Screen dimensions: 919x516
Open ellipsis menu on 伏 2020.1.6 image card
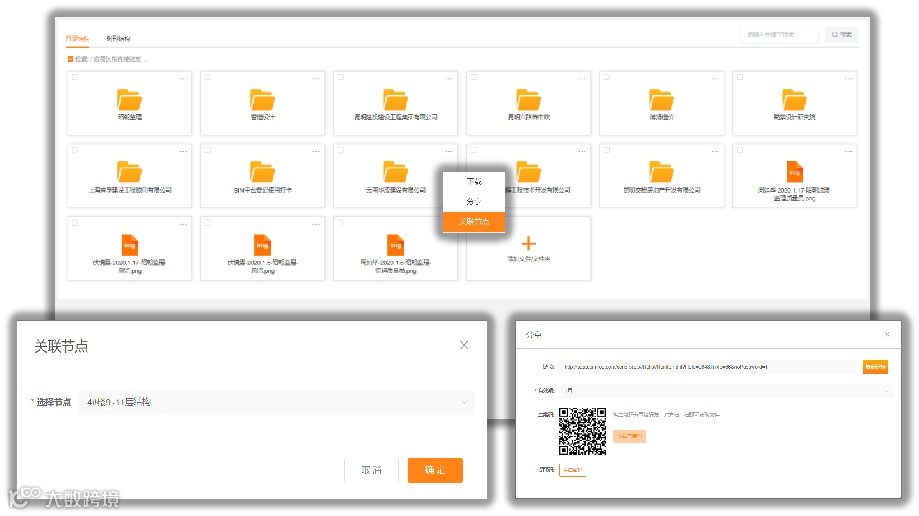[x=316, y=224]
